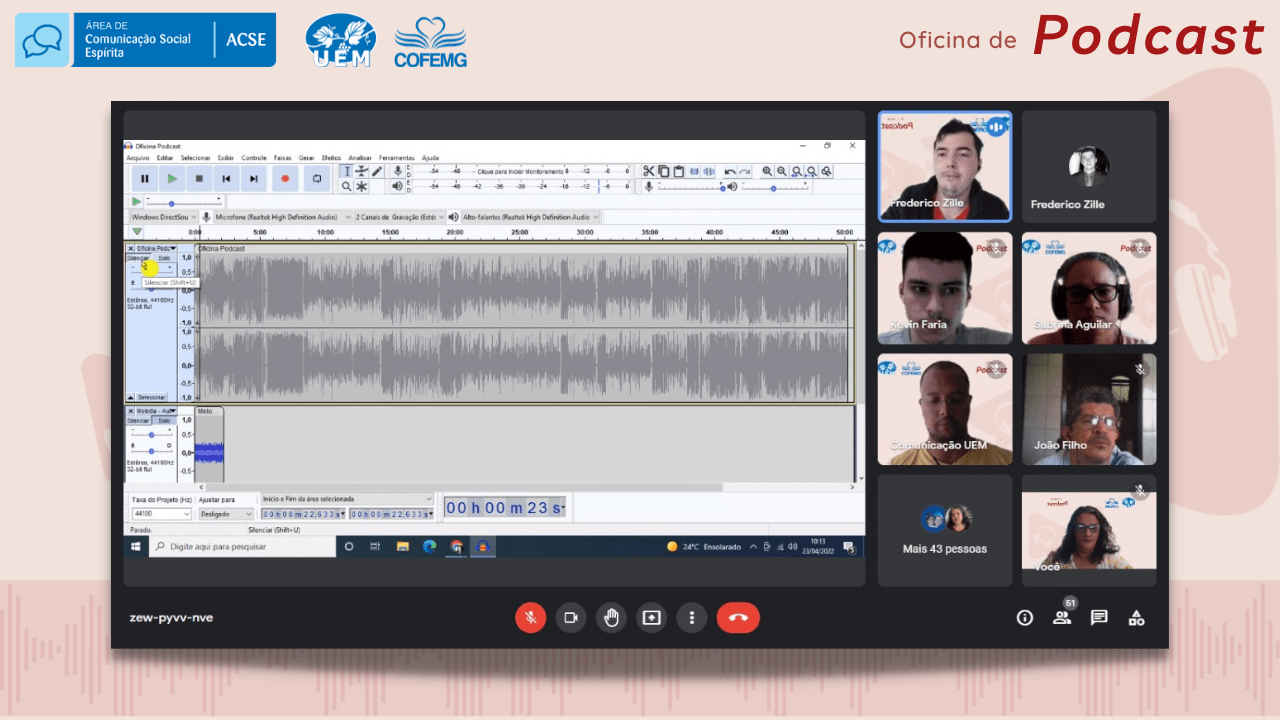Toggle microphone mute in the Meet call
1280x720 pixels.
(531, 618)
